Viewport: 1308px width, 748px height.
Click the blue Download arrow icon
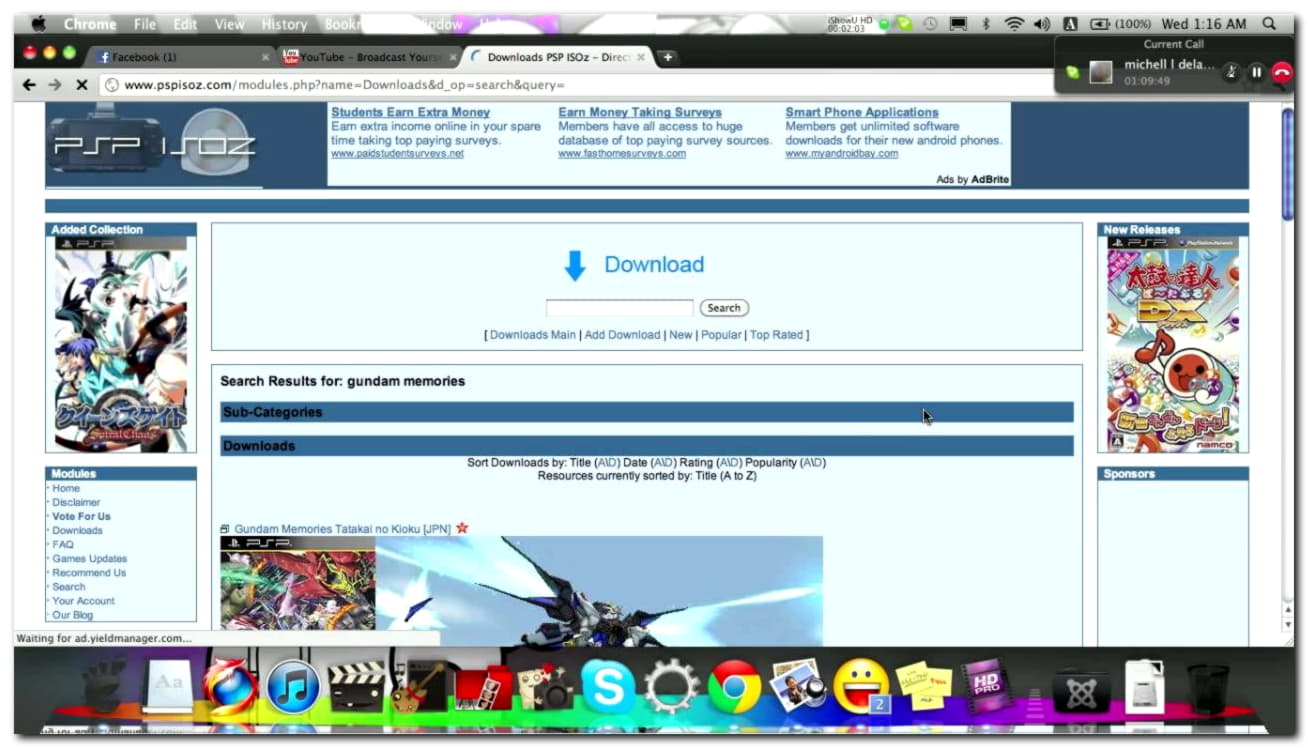[x=574, y=265]
